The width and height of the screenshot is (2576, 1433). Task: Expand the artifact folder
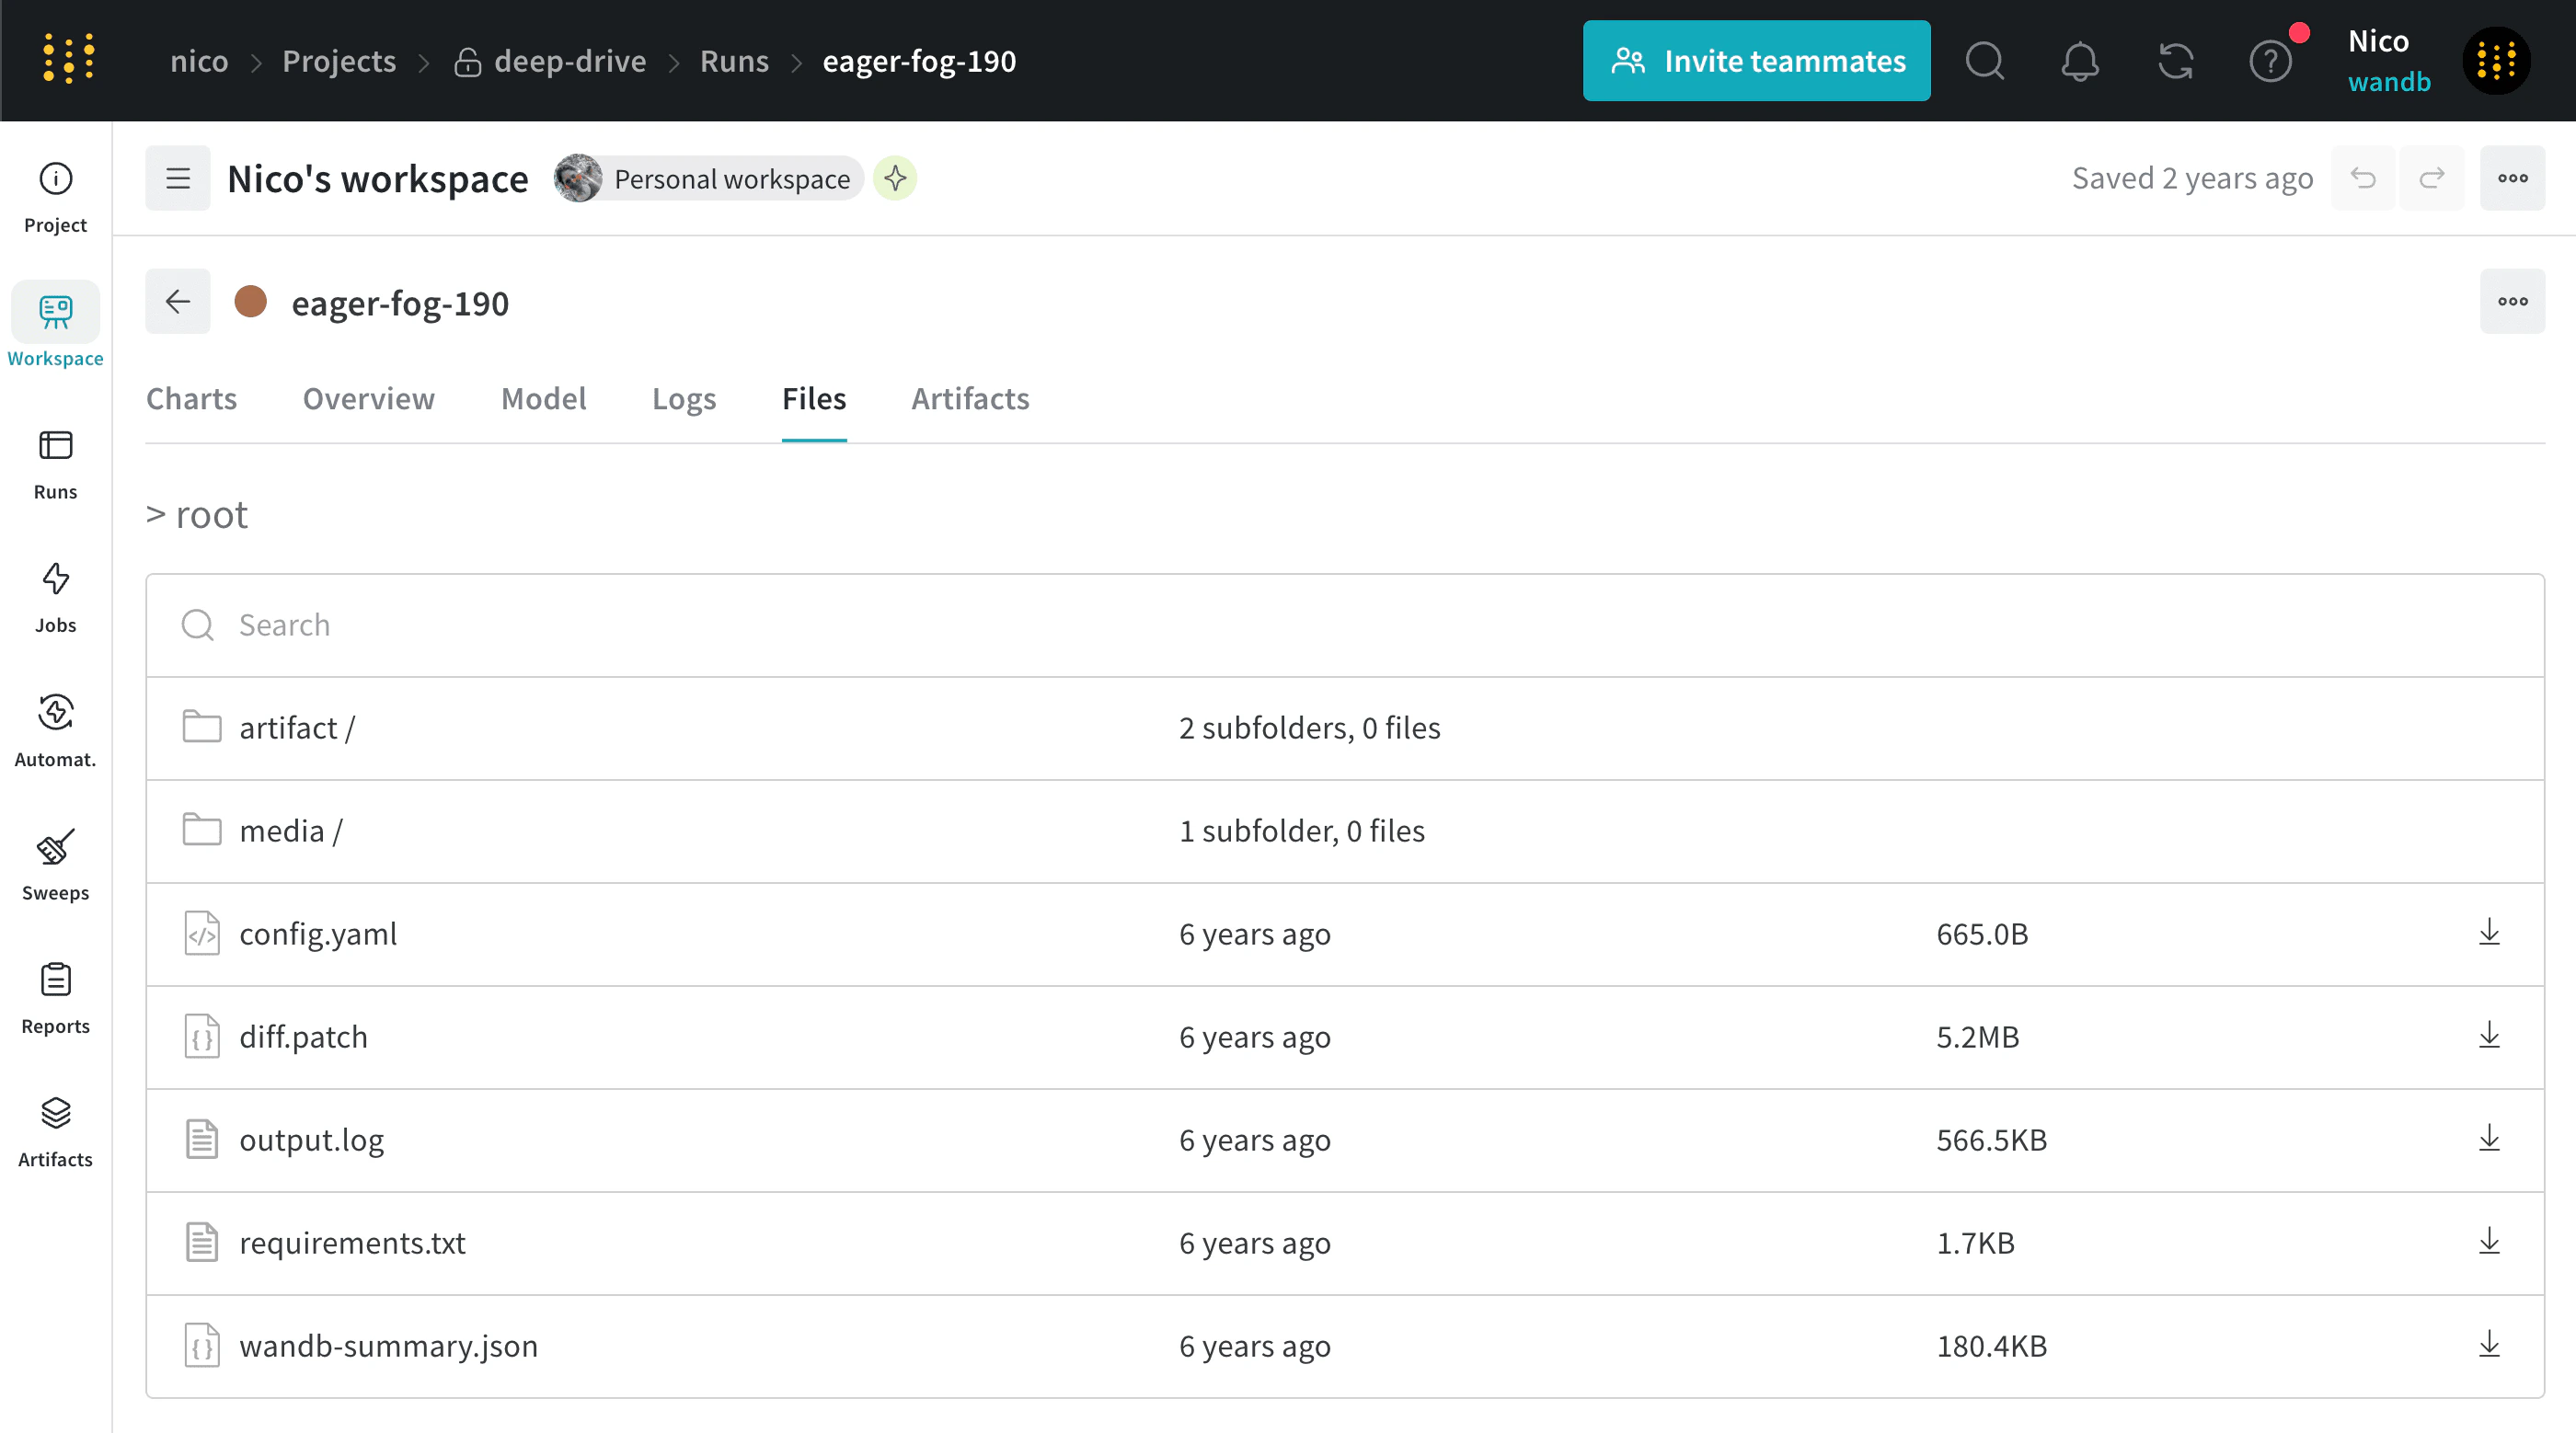coord(296,727)
